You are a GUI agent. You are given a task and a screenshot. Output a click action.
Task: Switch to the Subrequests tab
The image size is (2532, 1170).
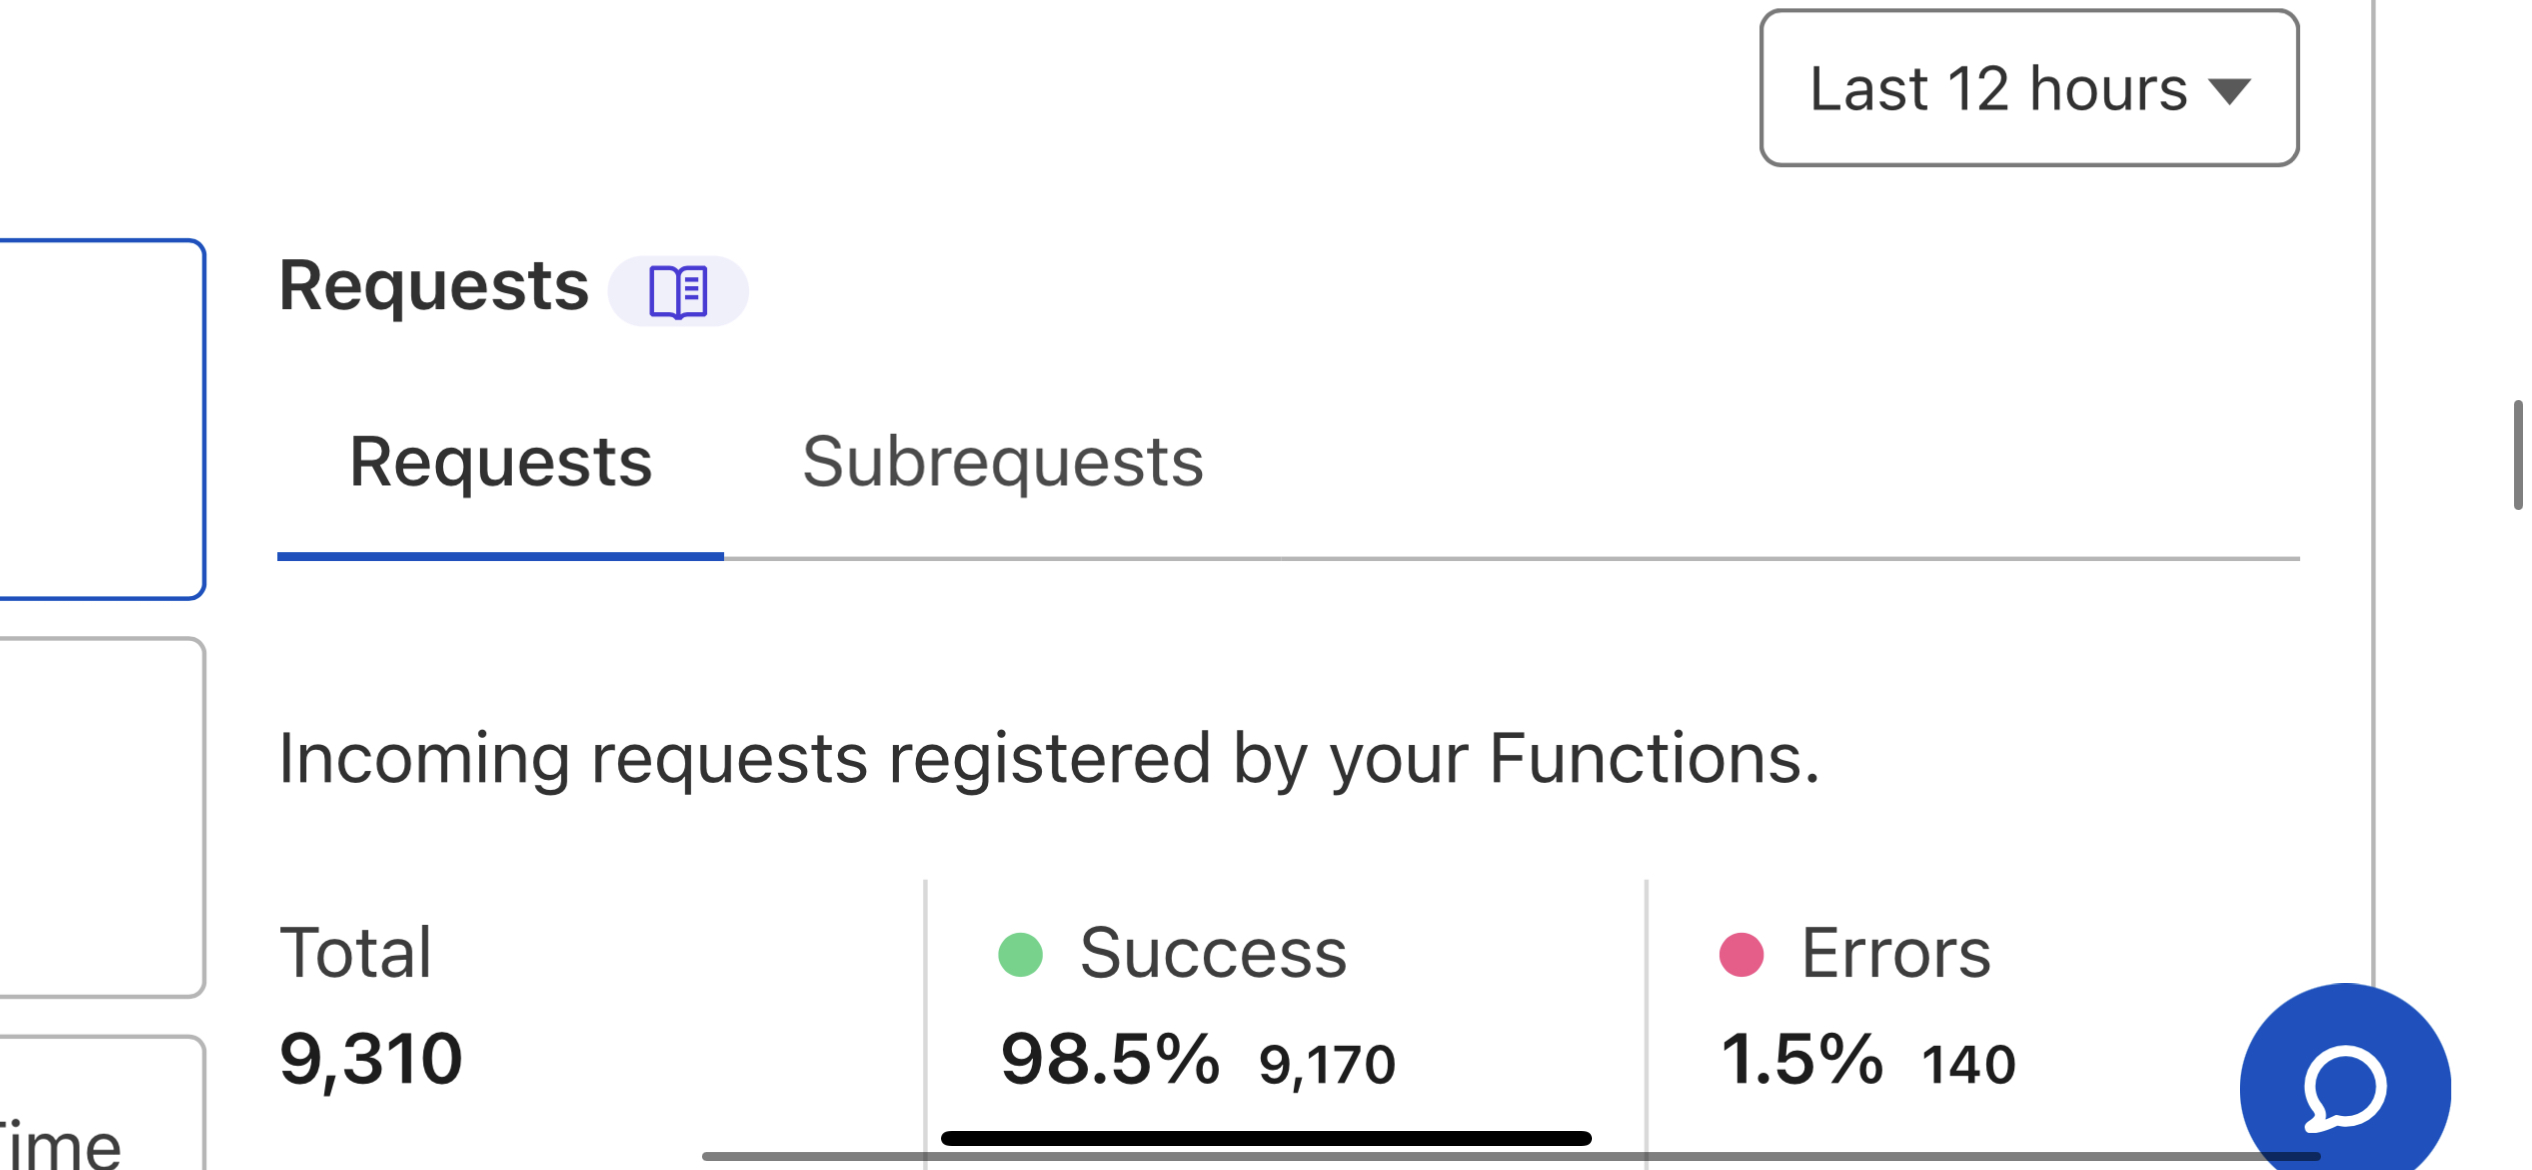click(1002, 462)
